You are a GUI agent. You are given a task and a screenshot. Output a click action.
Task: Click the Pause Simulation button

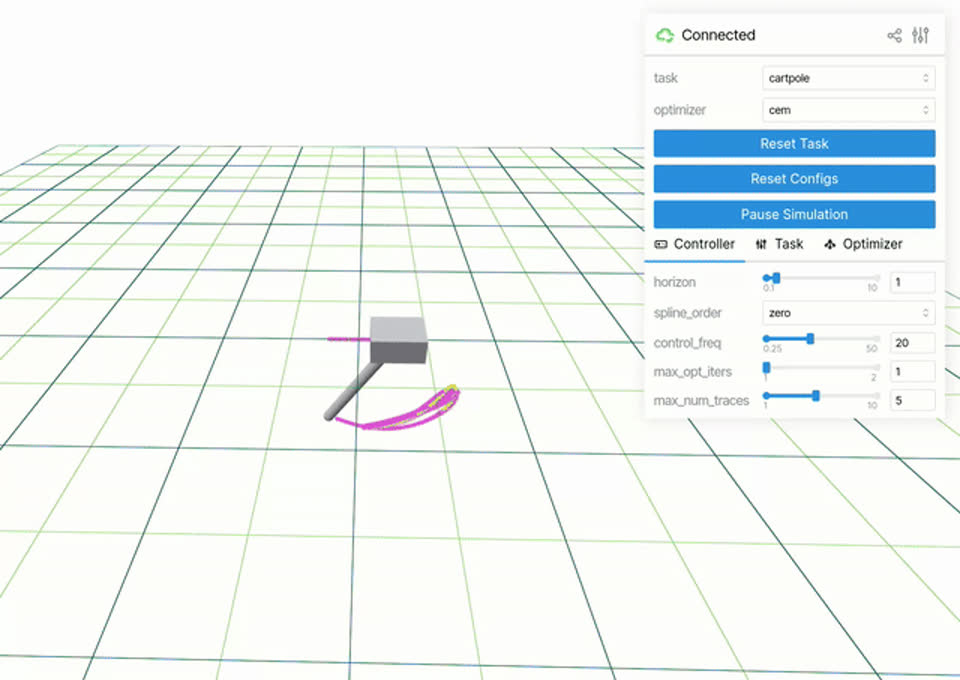794,214
